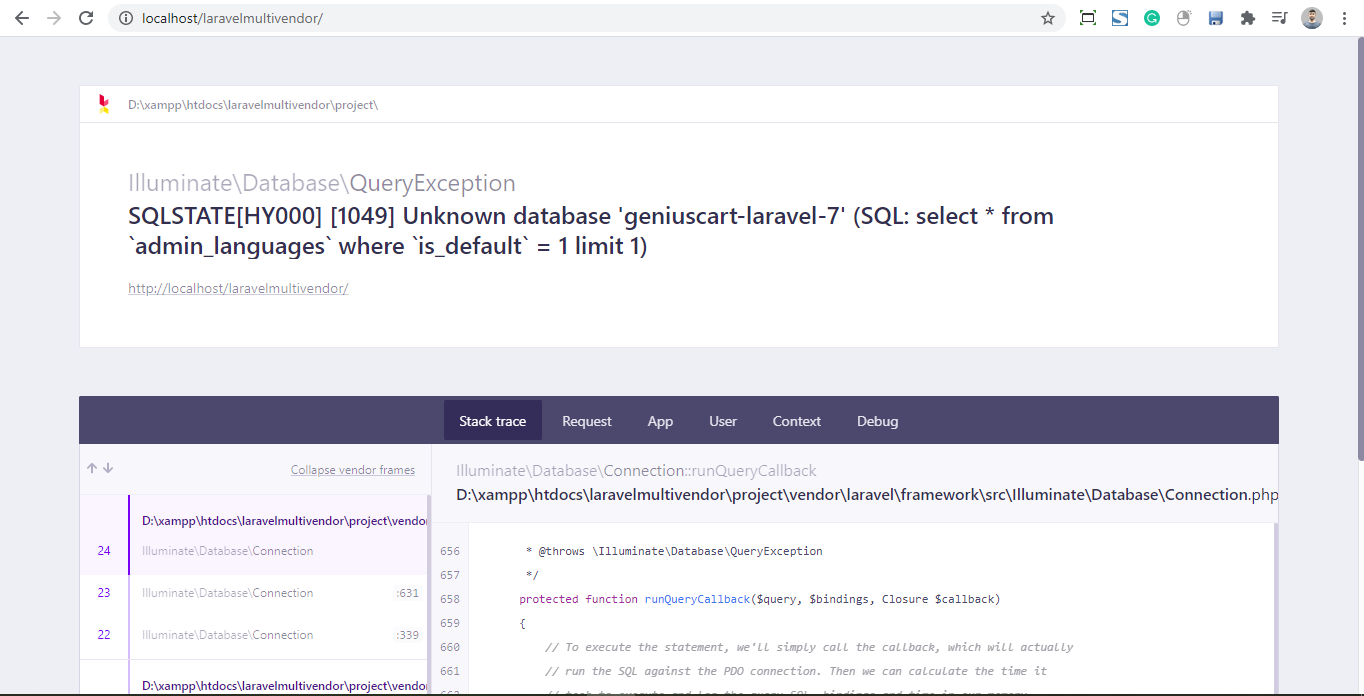Open the App tab

click(x=660, y=421)
